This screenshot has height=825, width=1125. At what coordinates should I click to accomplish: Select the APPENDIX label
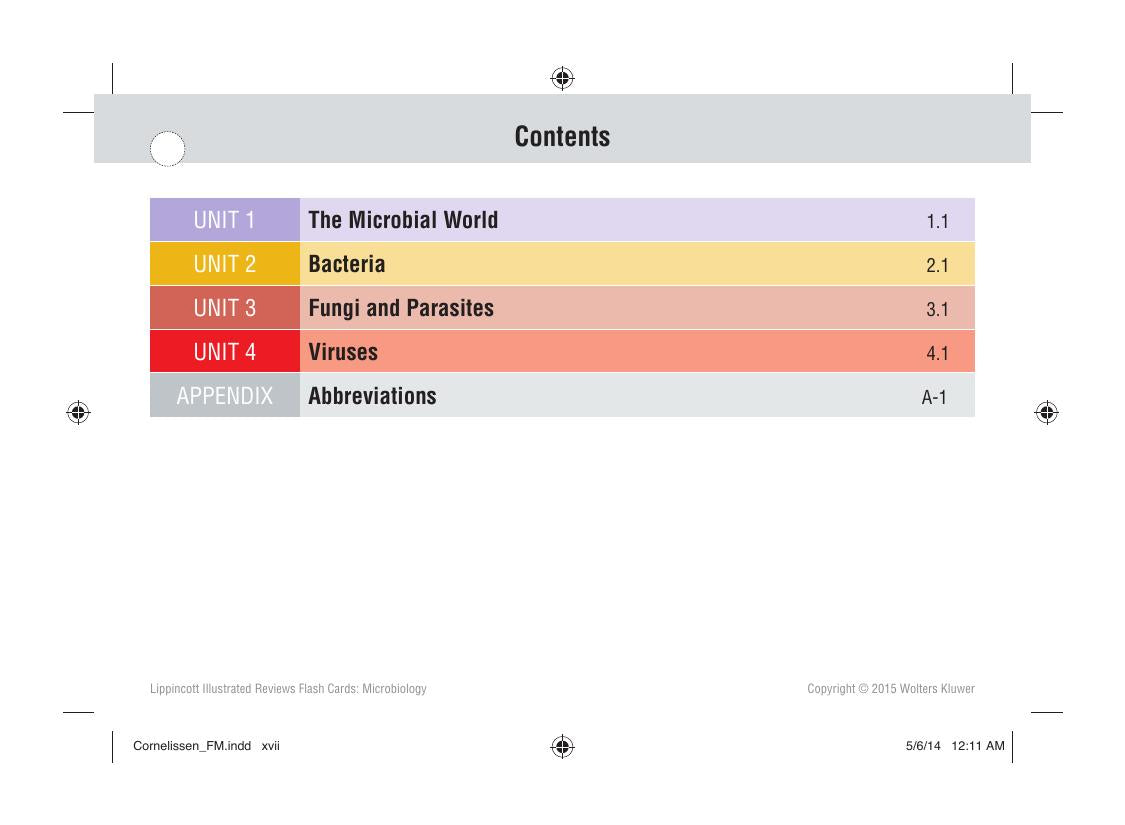[225, 395]
